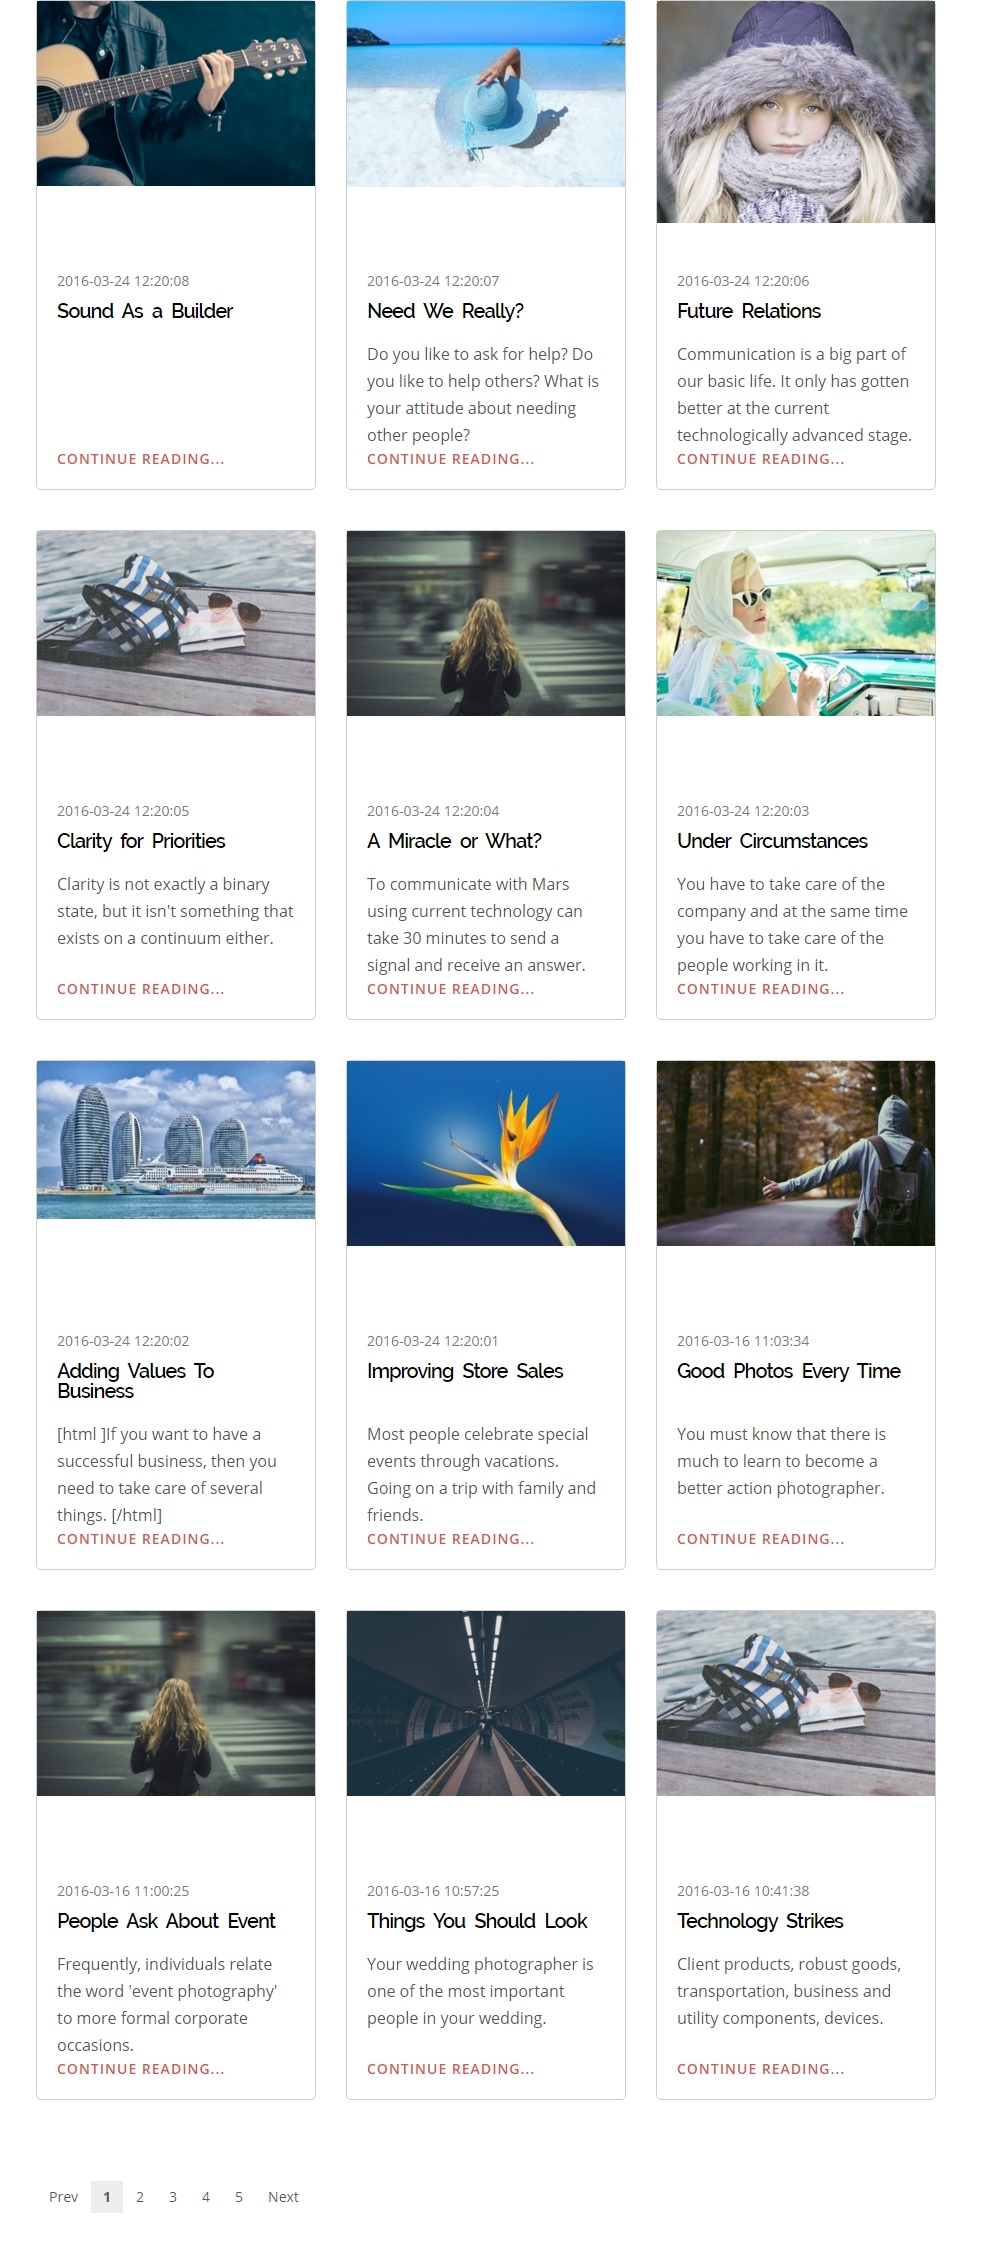Viewport: 992px width, 2259px height.
Task: Open 'A Miracle or What?' title
Action: (454, 841)
